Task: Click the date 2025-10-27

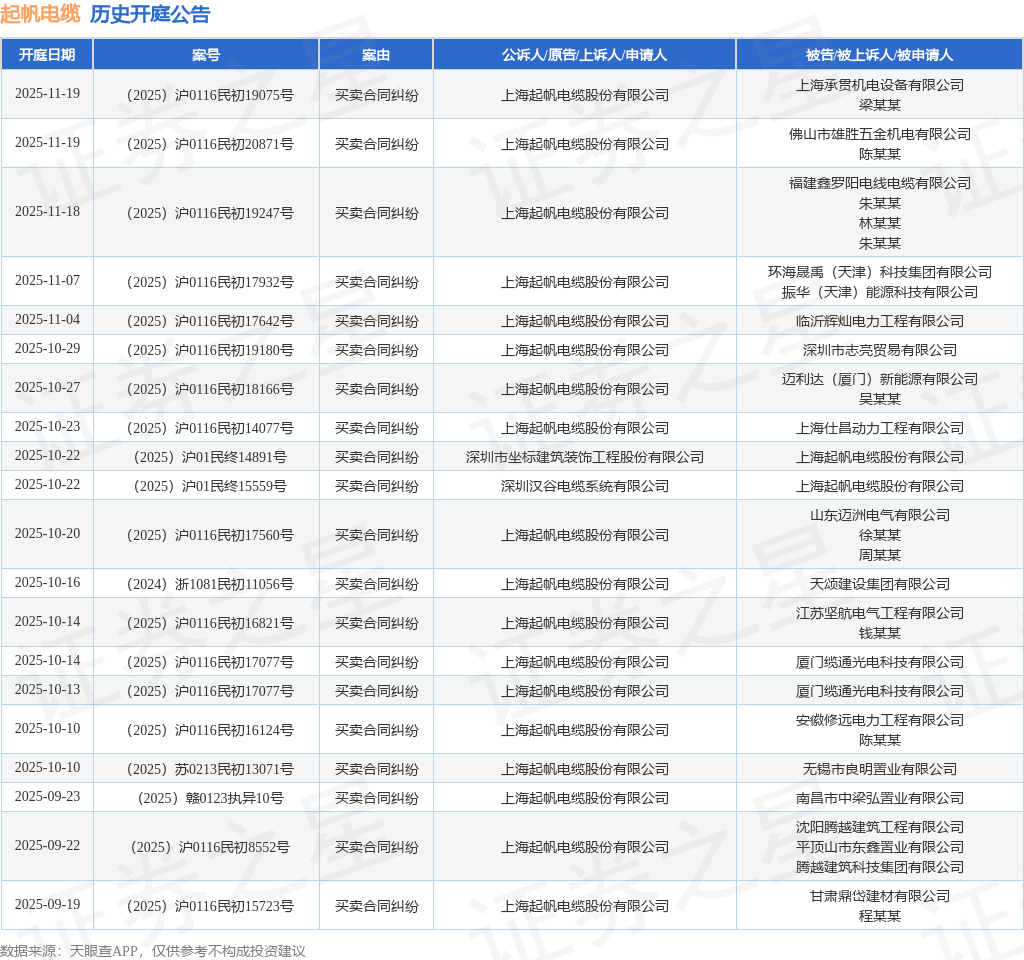Action: (47, 388)
